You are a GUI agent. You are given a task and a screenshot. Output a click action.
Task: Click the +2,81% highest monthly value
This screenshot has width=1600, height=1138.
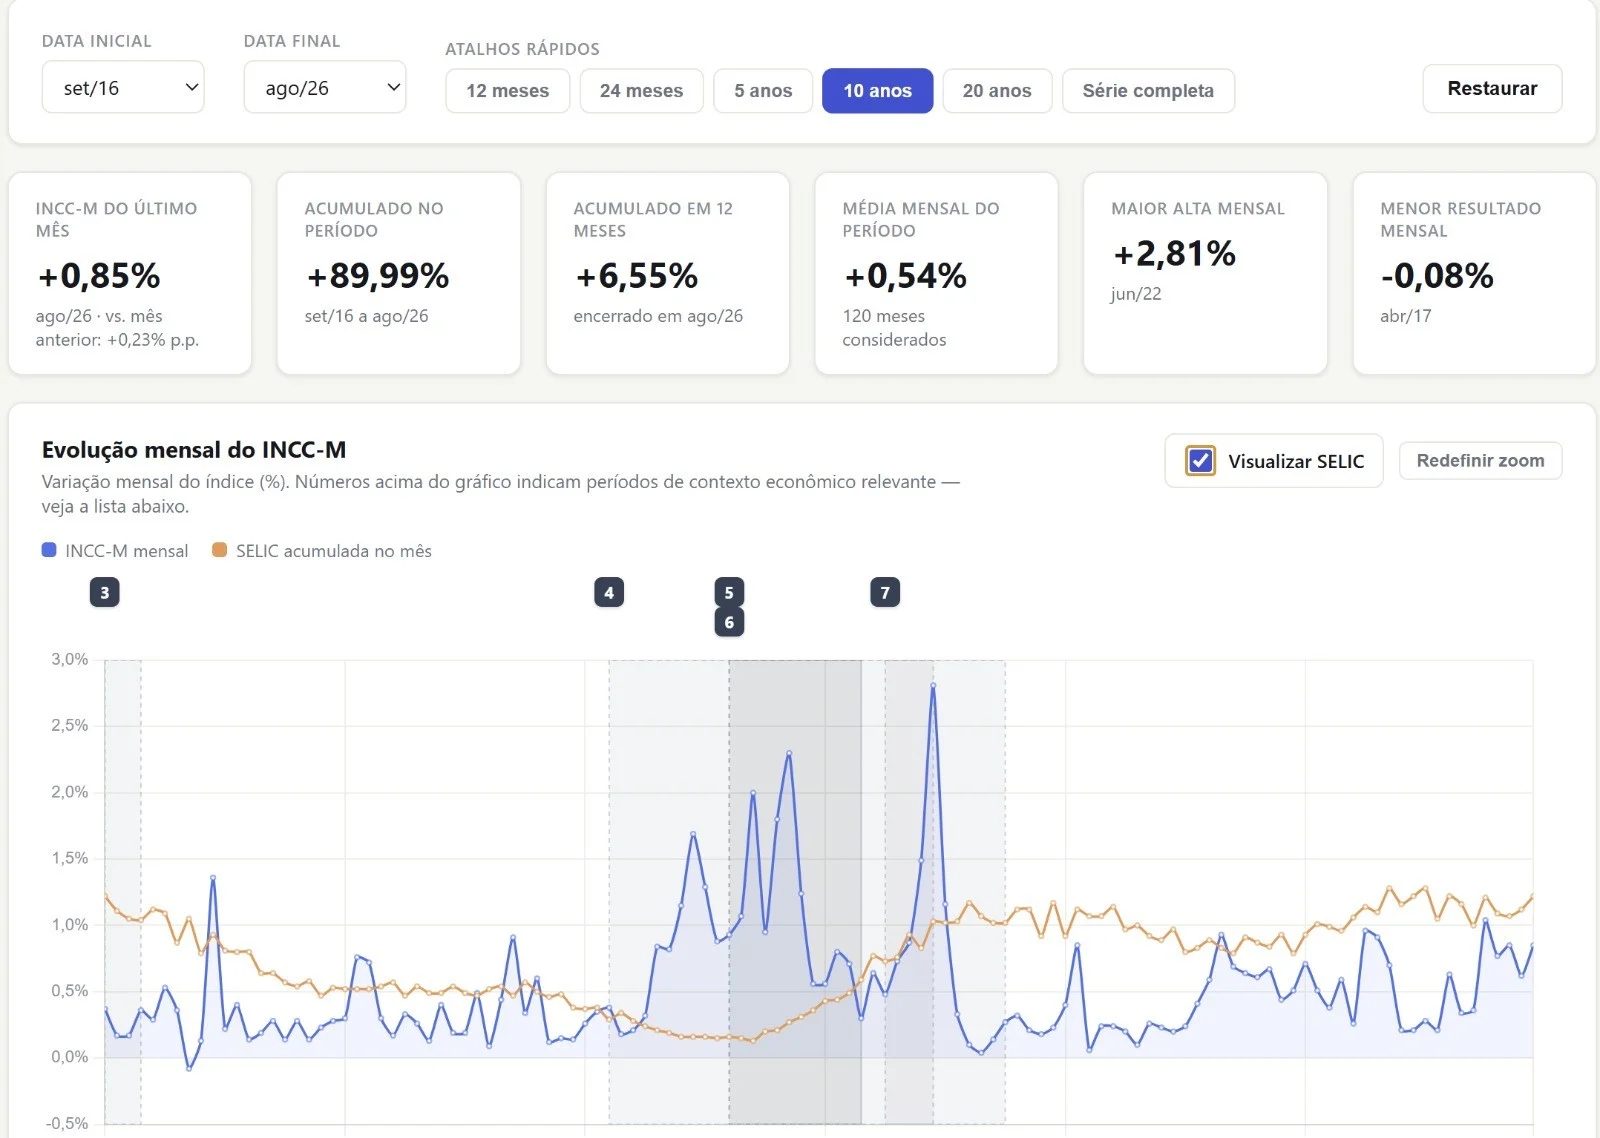click(1174, 253)
